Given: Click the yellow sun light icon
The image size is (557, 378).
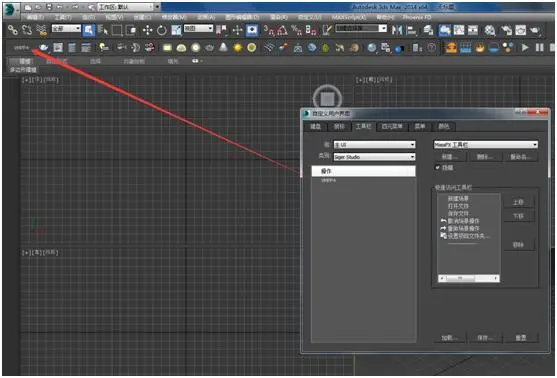Looking at the screenshot, I should point(237,47).
